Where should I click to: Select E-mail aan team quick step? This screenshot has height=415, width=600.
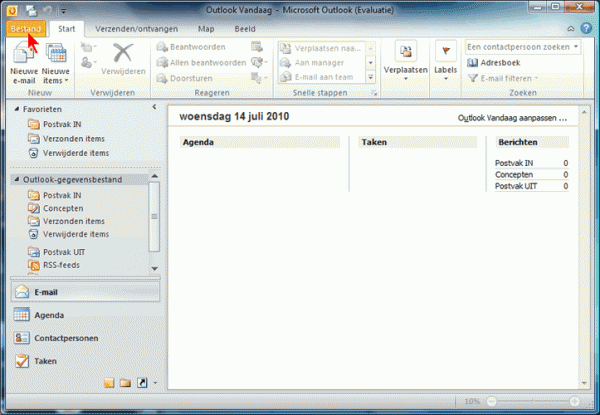coord(317,77)
